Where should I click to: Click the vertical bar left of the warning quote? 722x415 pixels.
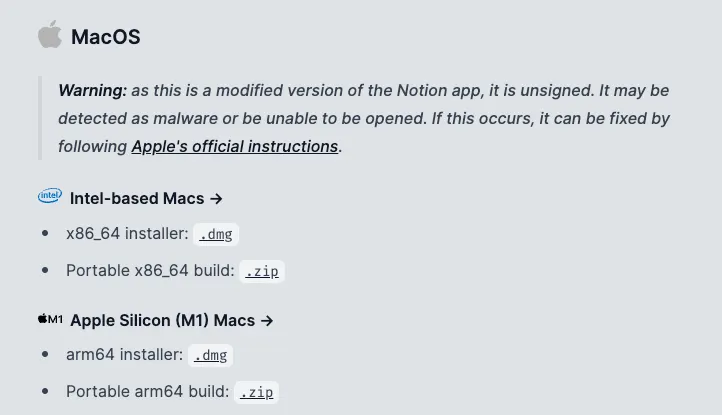pos(40,118)
